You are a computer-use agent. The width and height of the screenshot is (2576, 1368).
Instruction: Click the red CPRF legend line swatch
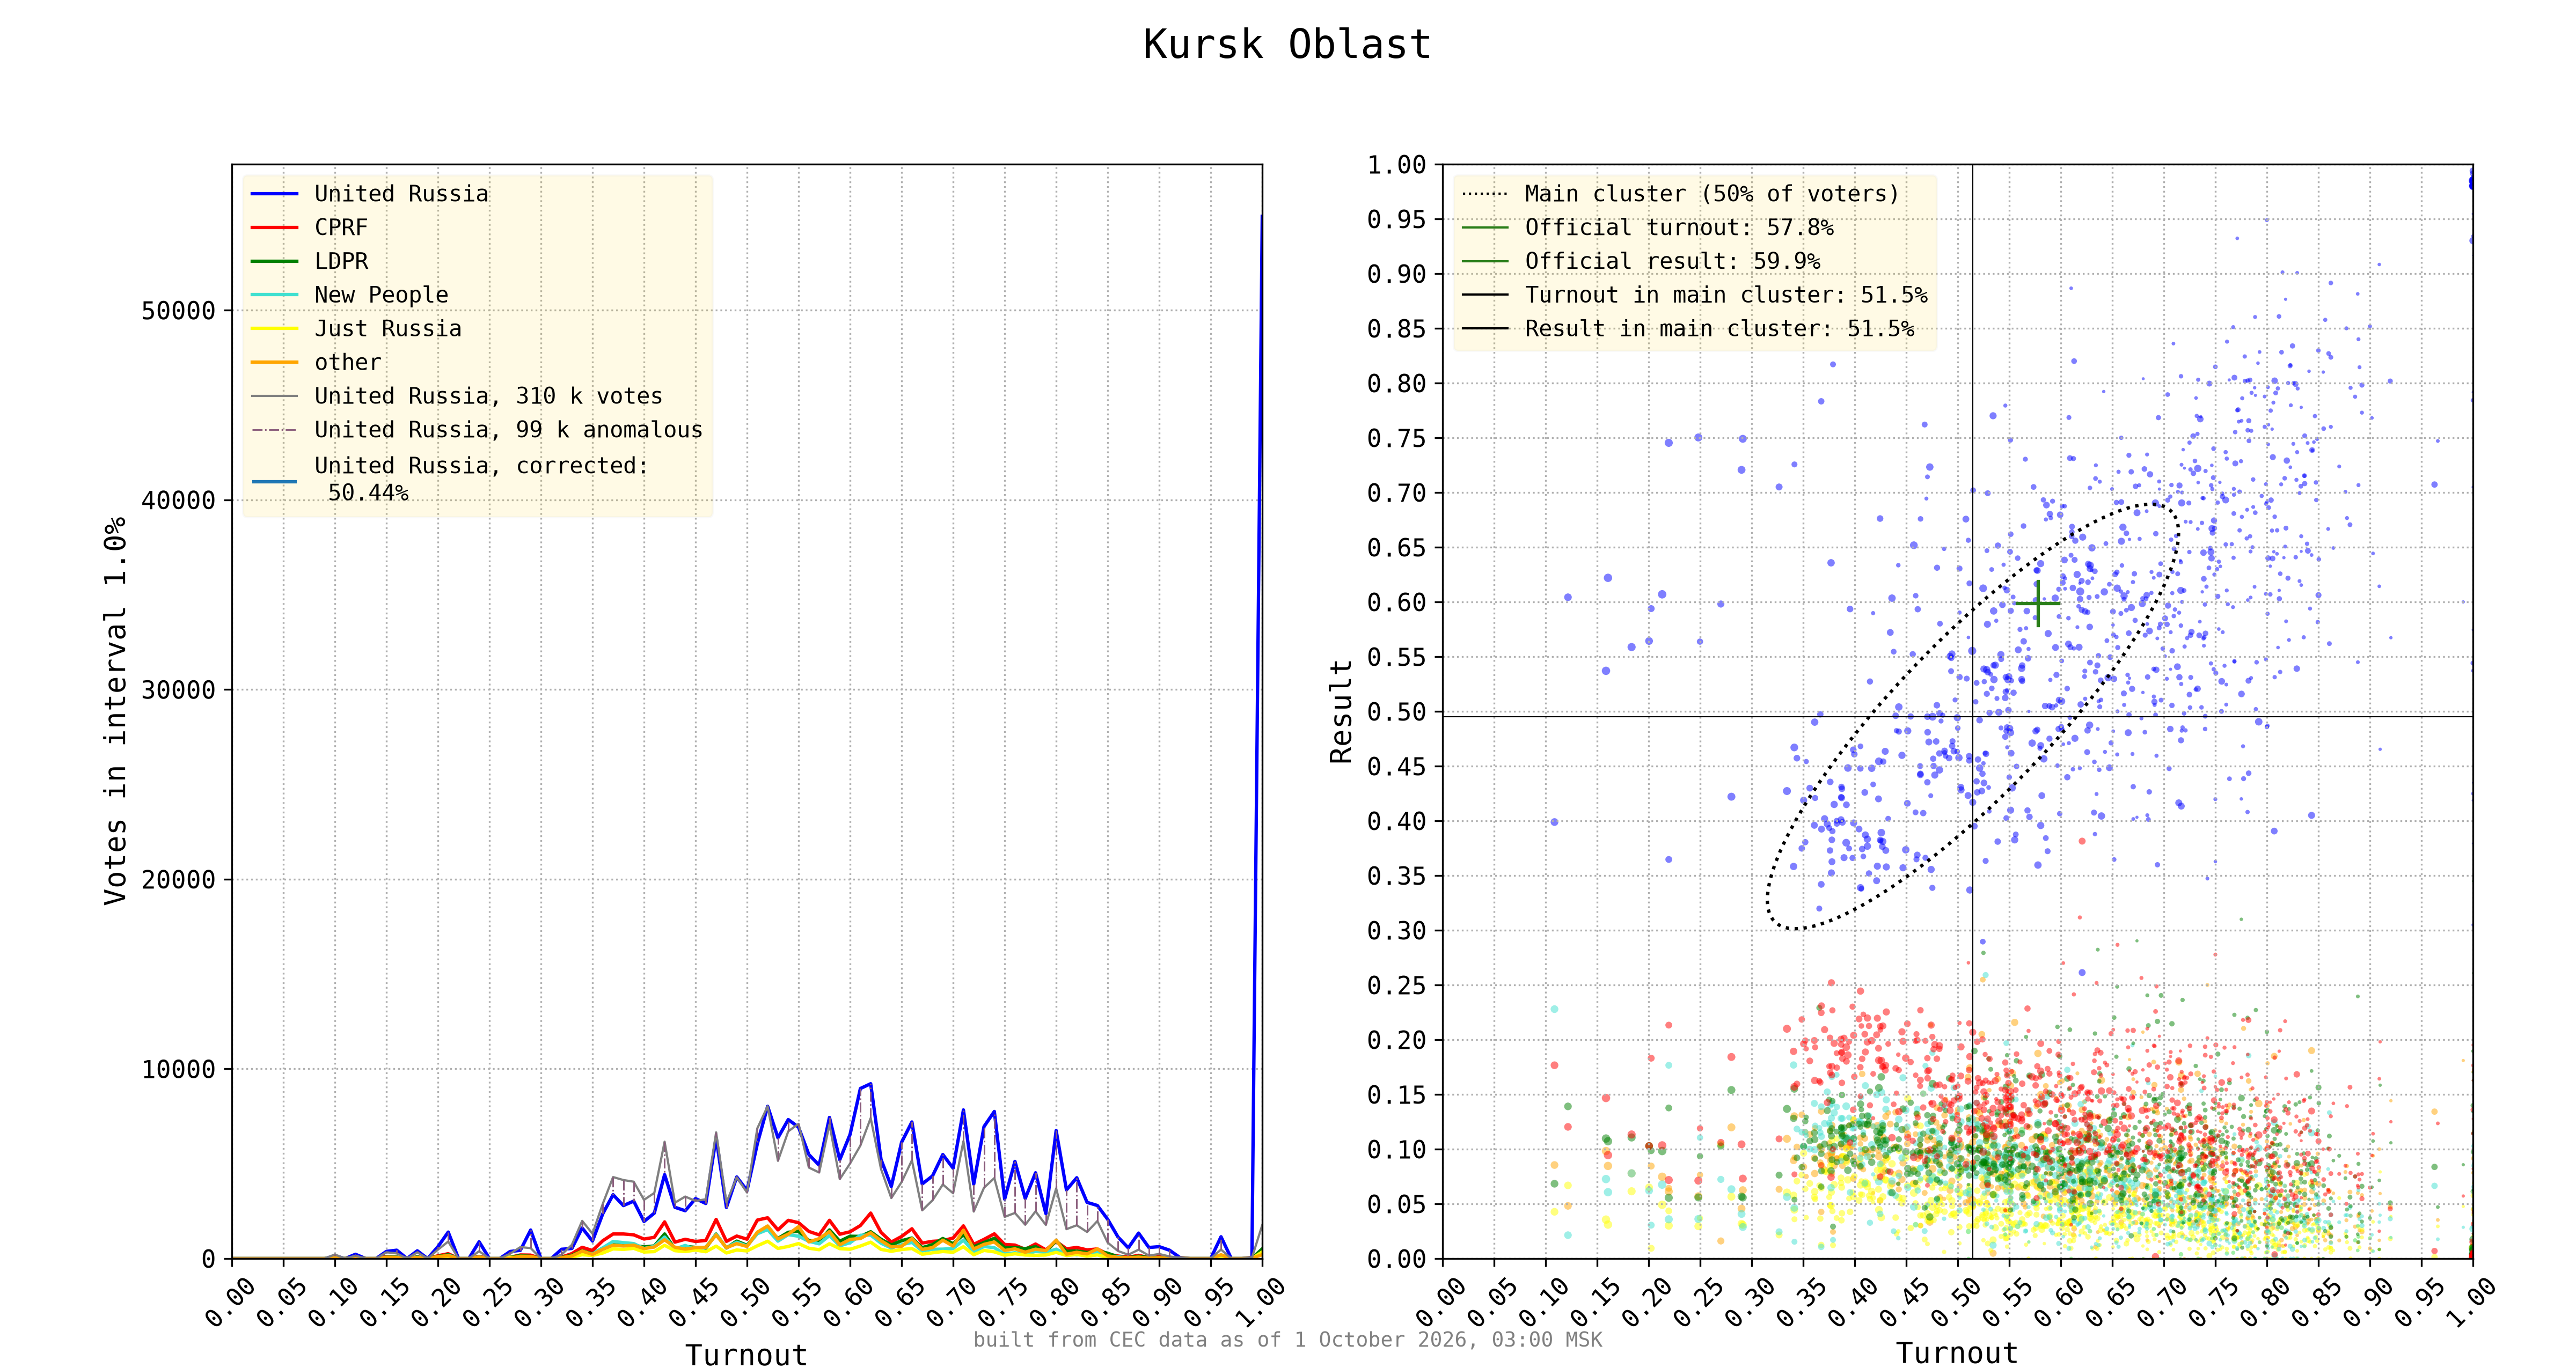tap(275, 228)
